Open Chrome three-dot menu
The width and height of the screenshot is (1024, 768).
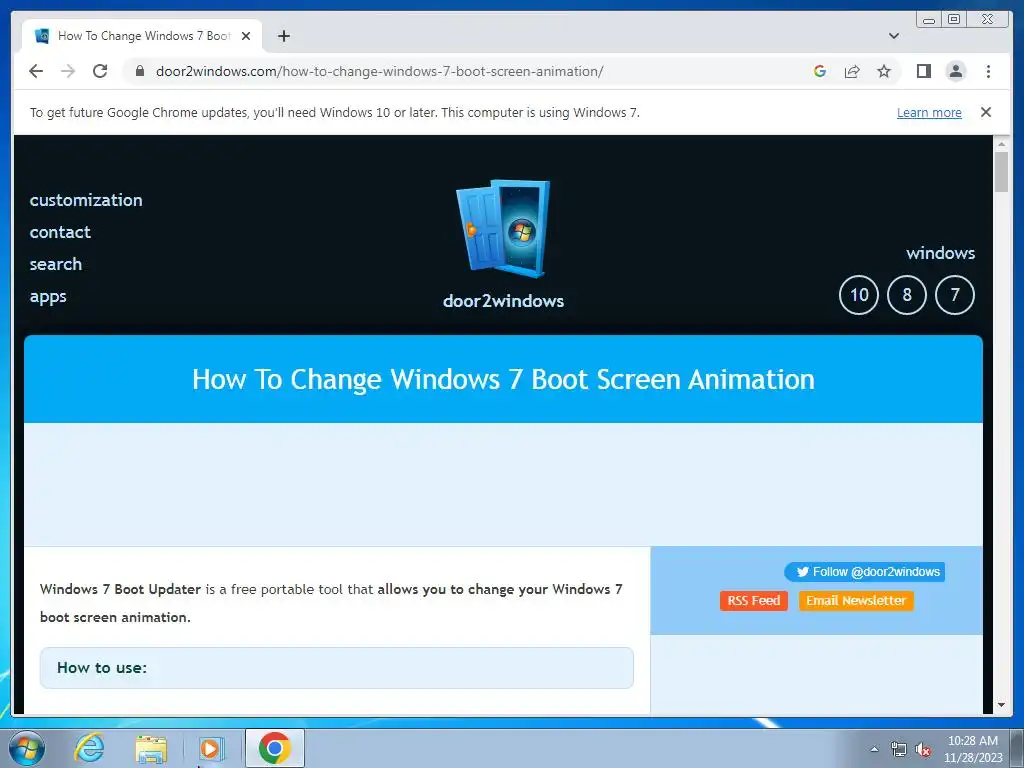pos(989,71)
